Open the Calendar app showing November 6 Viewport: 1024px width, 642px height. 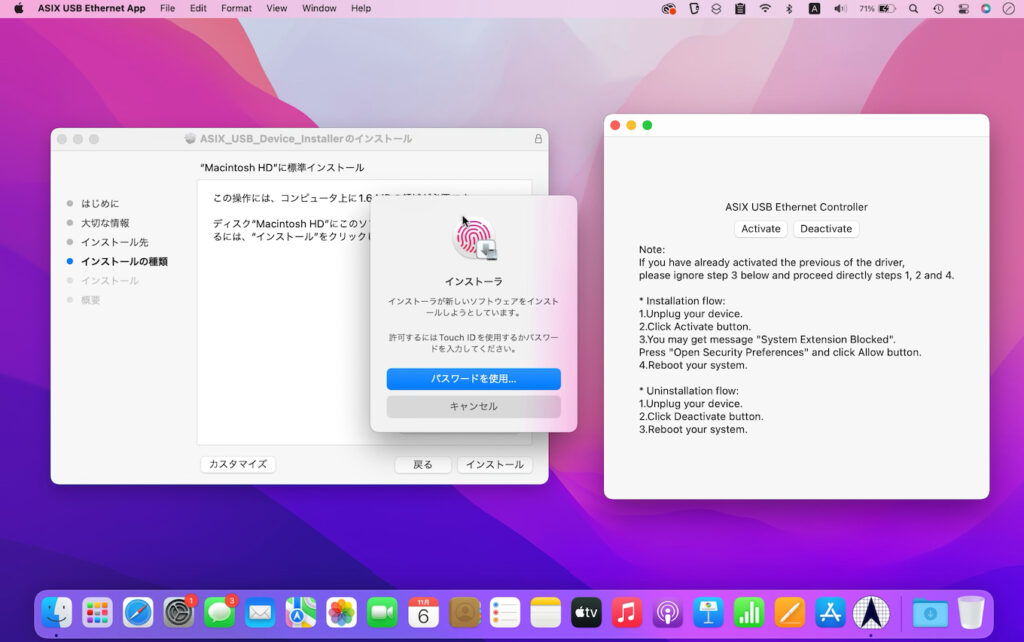424,611
